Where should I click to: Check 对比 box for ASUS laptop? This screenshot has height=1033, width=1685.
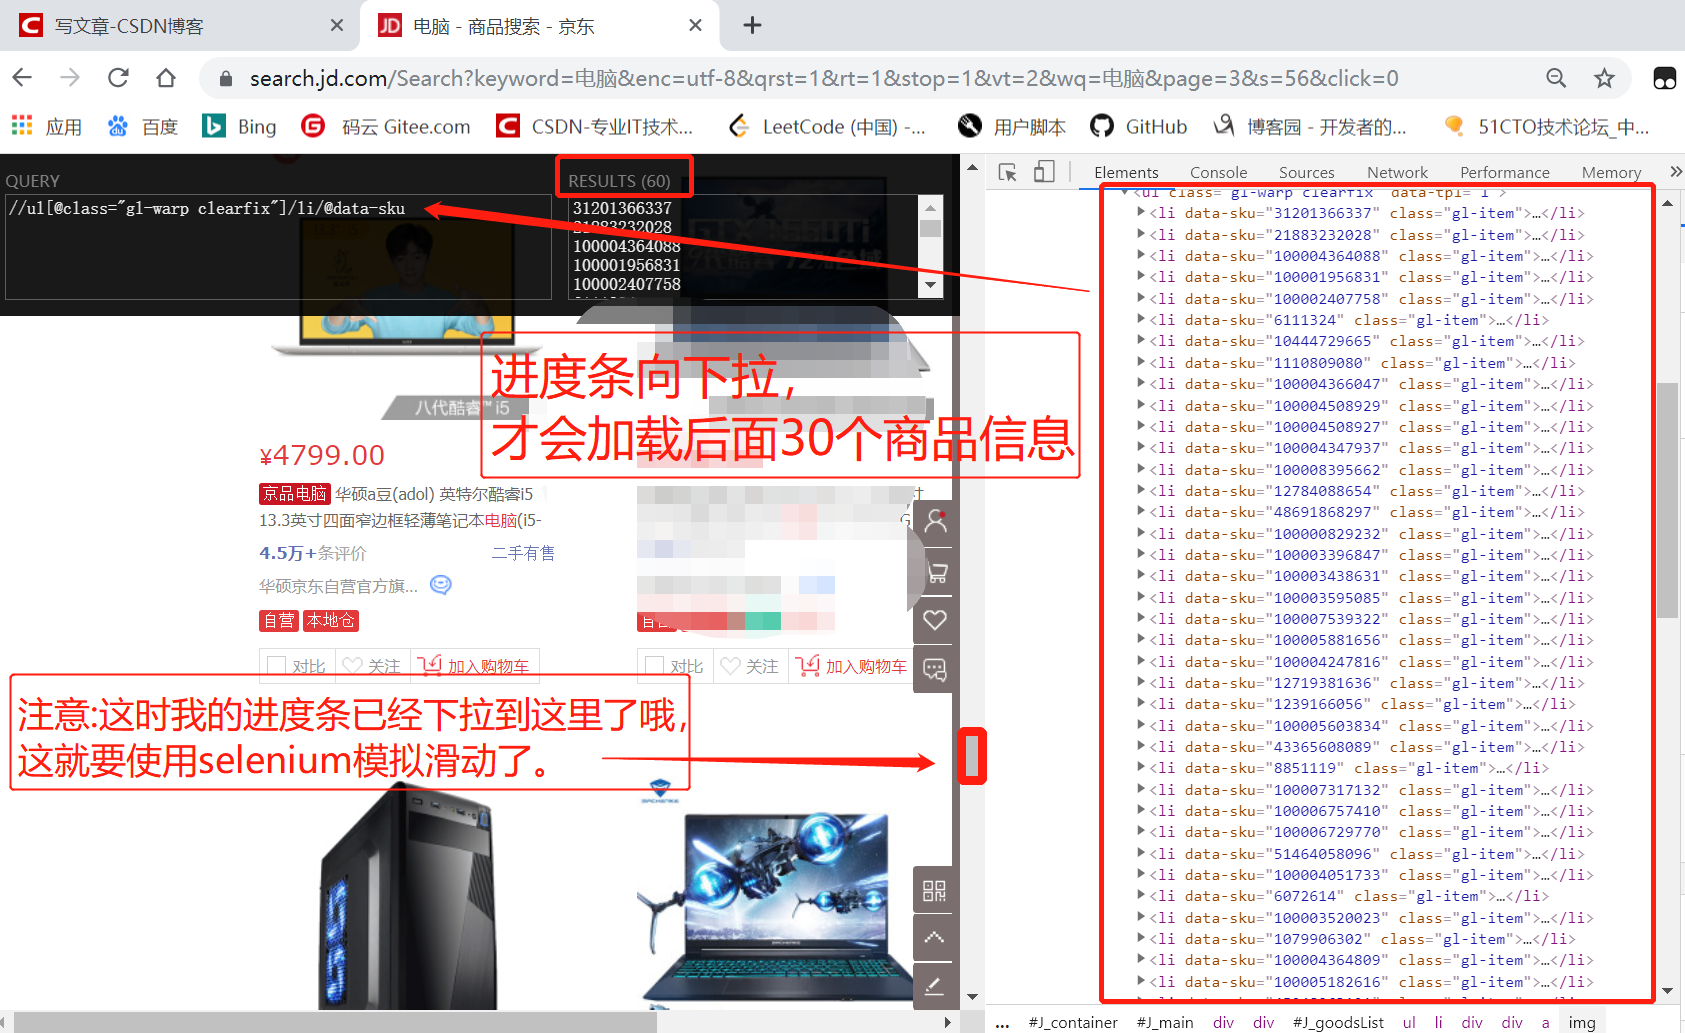(x=276, y=666)
